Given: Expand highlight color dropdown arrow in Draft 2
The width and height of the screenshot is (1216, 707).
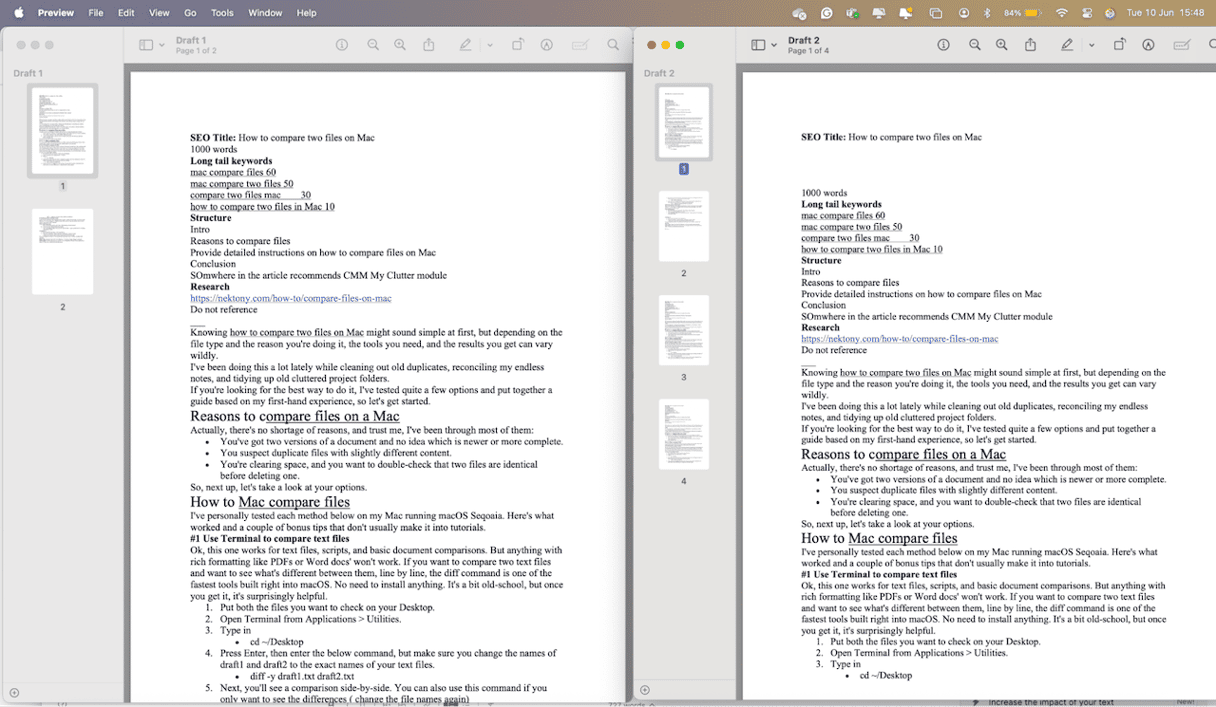Looking at the screenshot, I should (x=1091, y=45).
